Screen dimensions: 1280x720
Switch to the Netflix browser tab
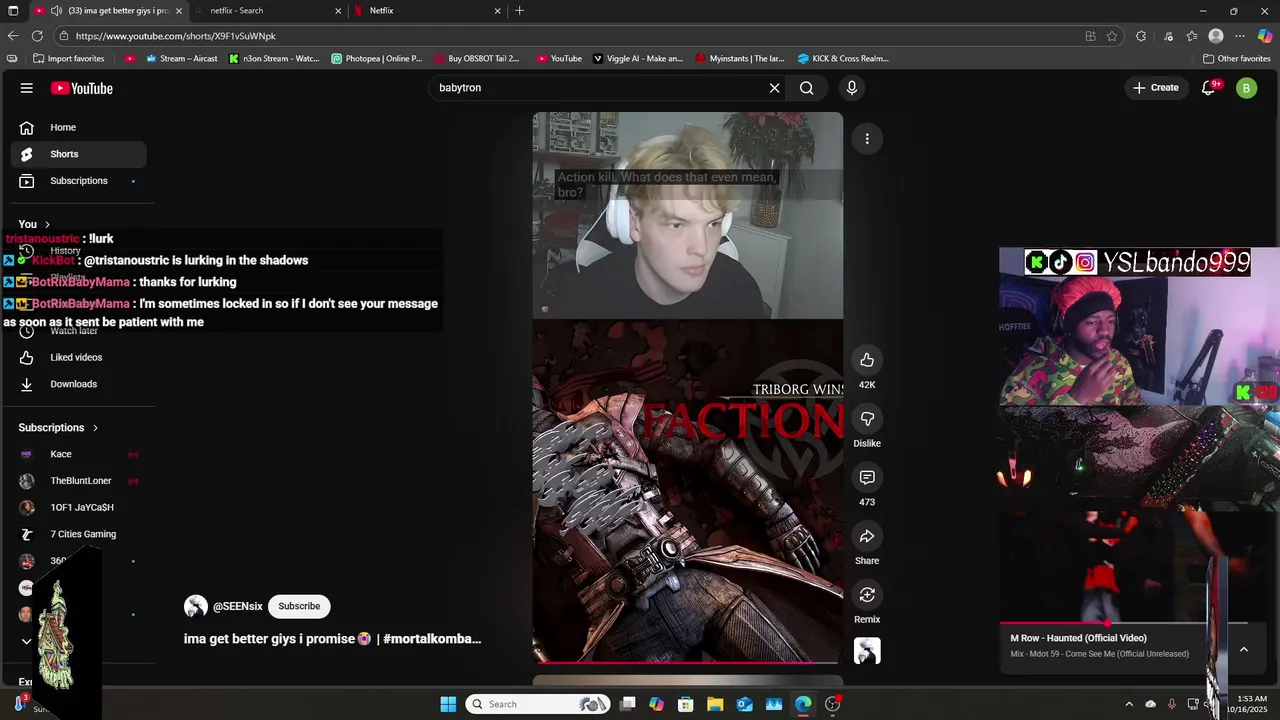[427, 11]
